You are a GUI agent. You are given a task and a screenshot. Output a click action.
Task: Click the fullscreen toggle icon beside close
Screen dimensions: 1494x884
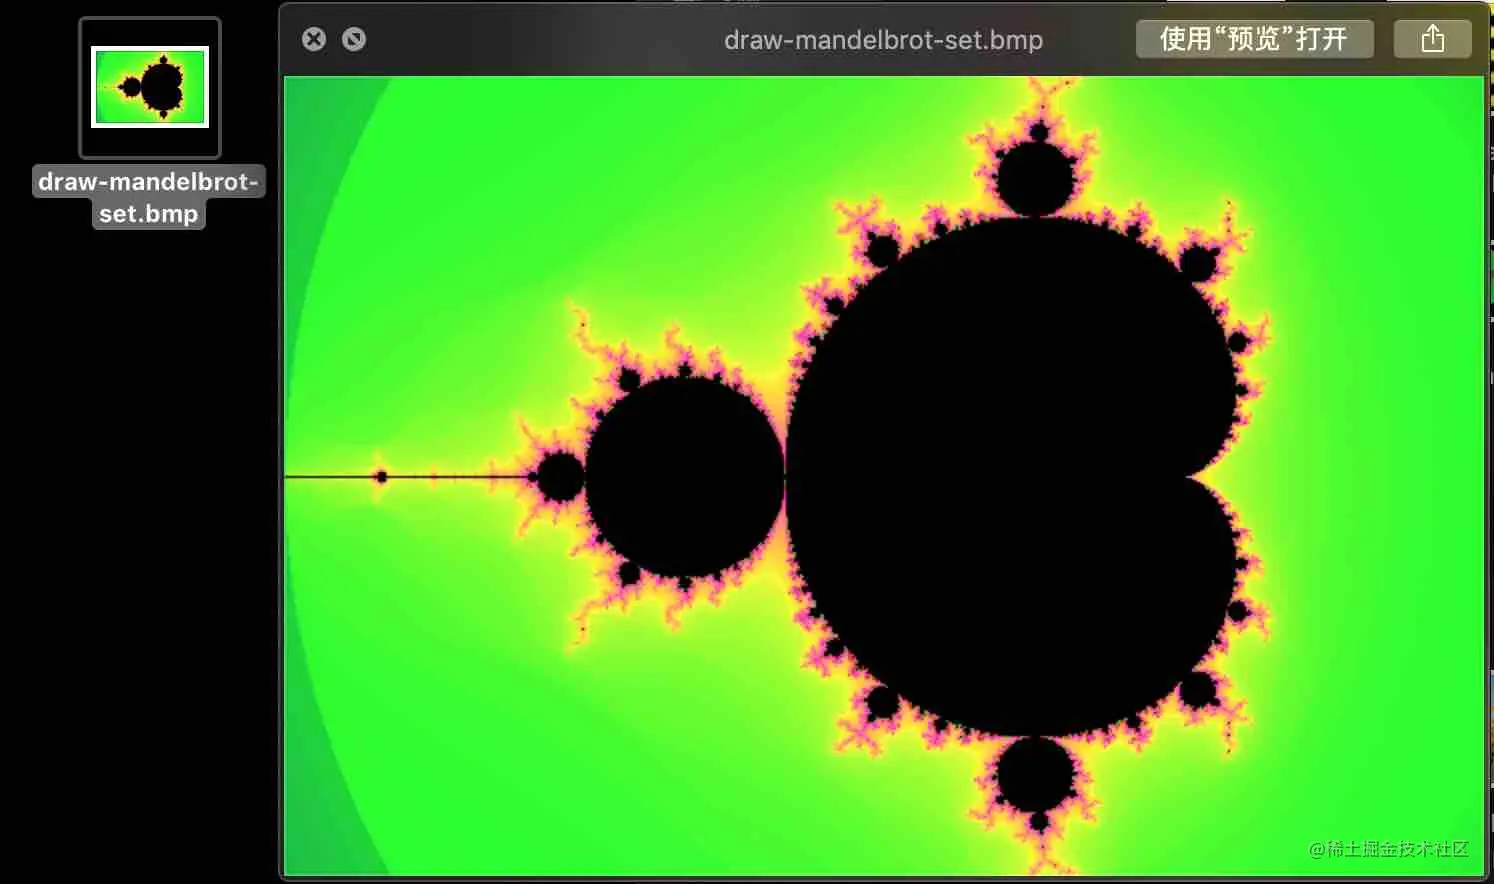tap(353, 38)
